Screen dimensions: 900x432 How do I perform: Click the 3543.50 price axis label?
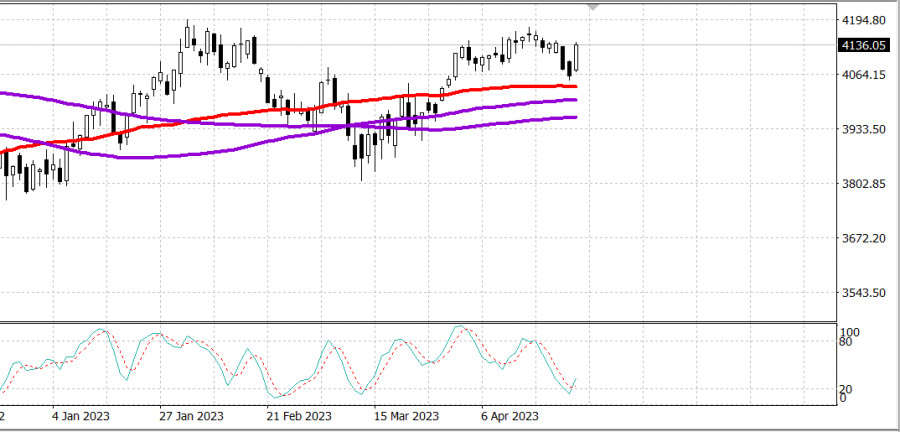[864, 293]
